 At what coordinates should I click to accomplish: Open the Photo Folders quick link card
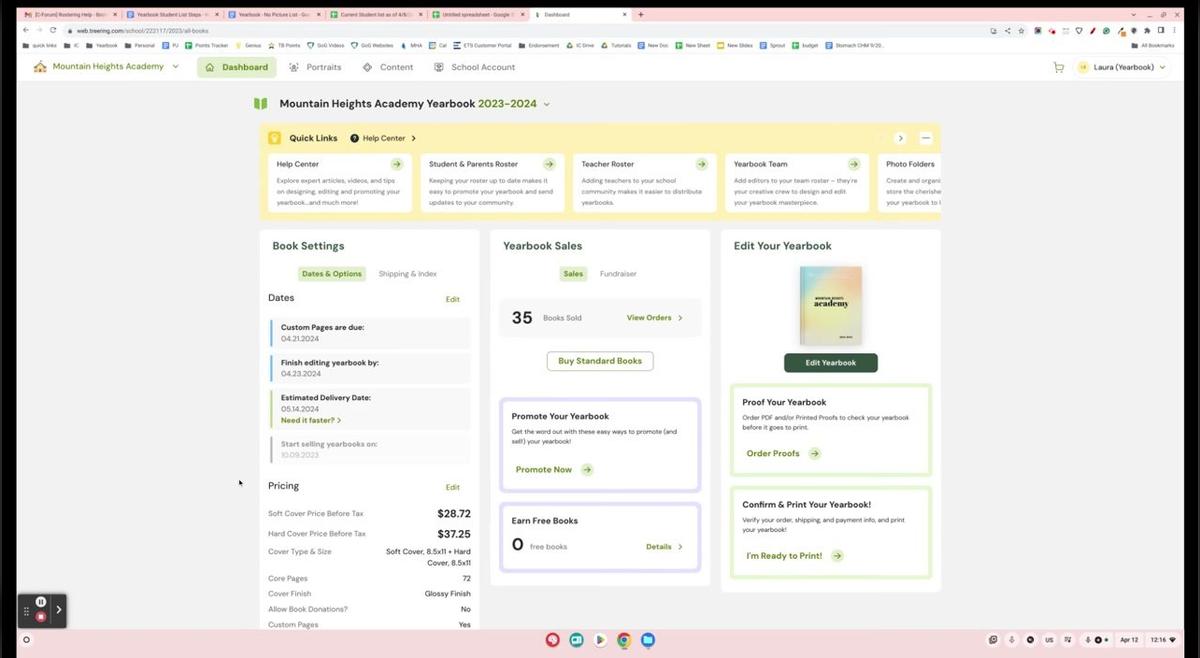coord(908,182)
